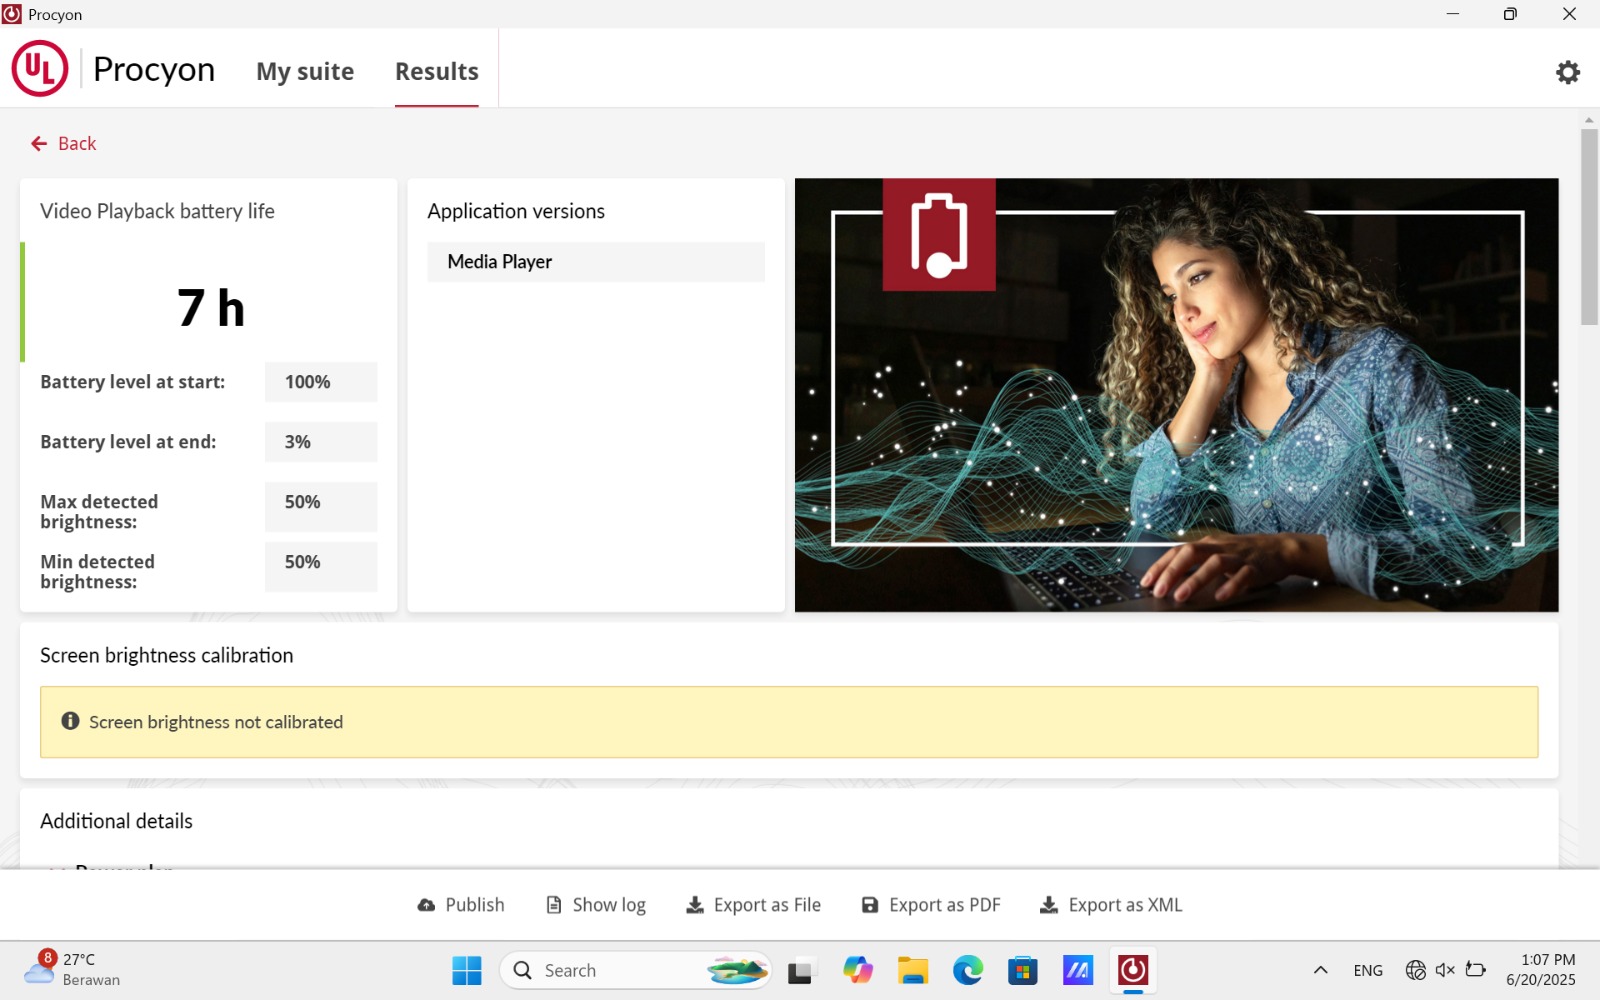Click the Show log document icon

click(554, 905)
